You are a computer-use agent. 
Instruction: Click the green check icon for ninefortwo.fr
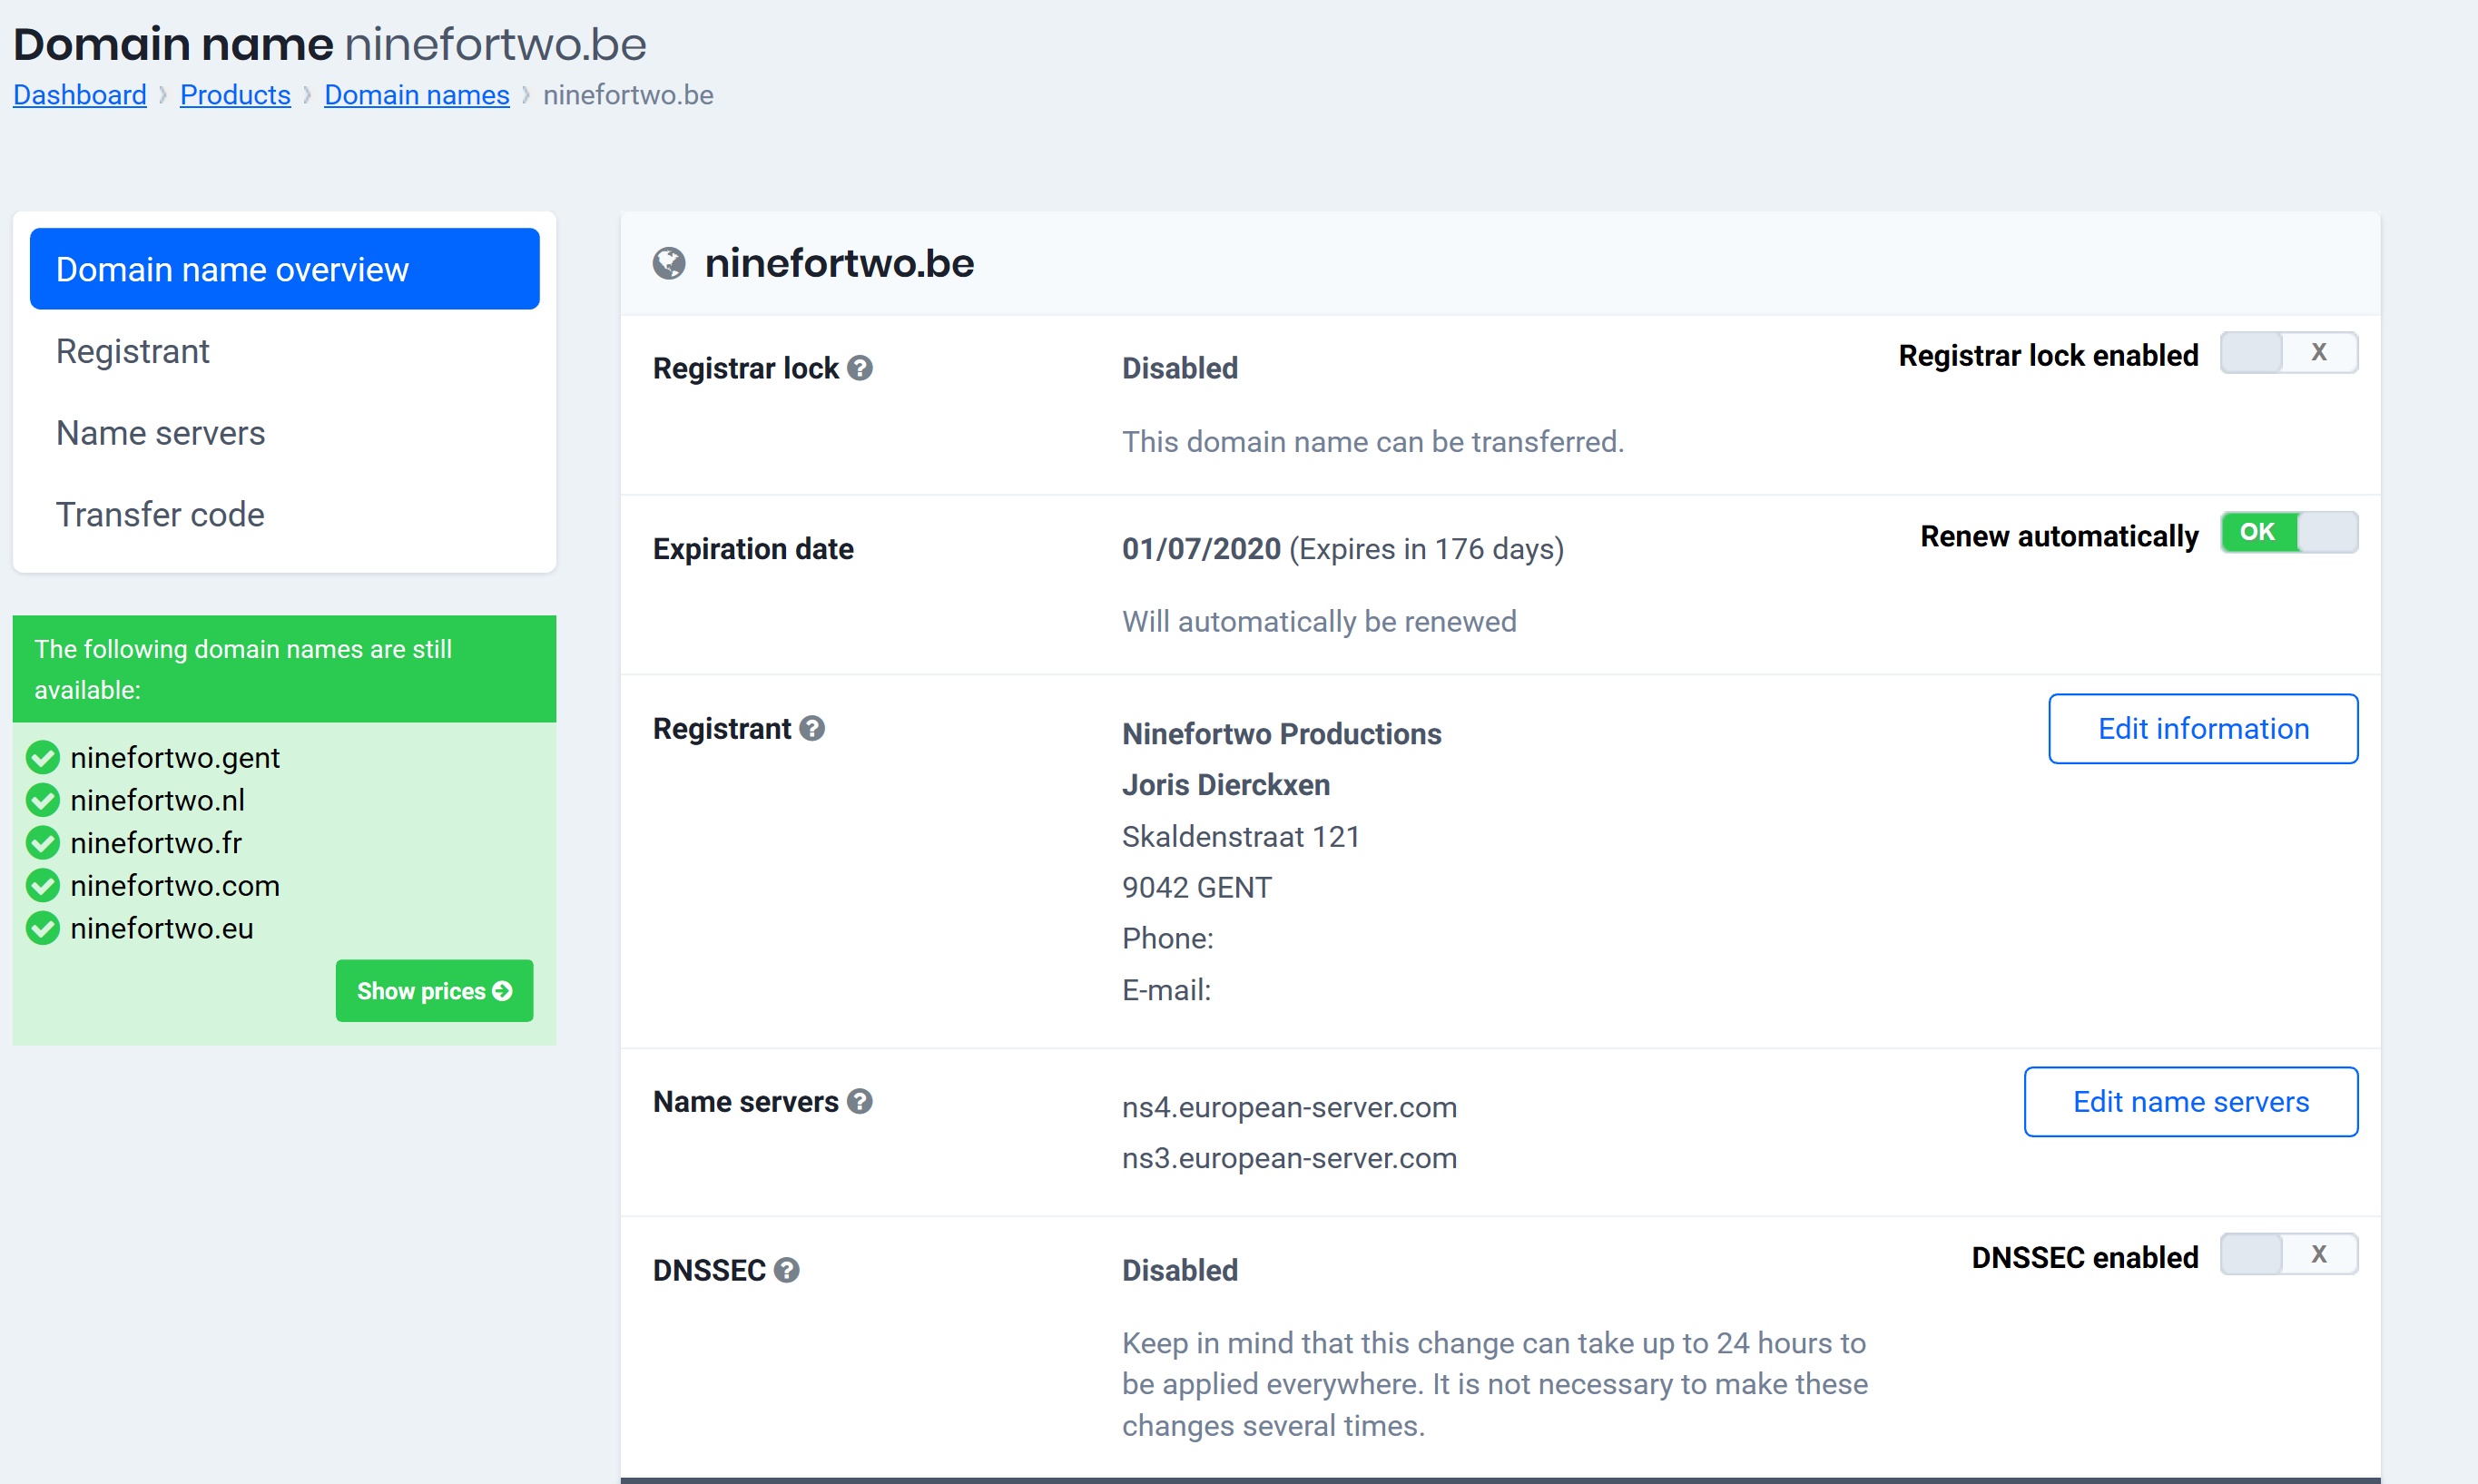[x=43, y=843]
